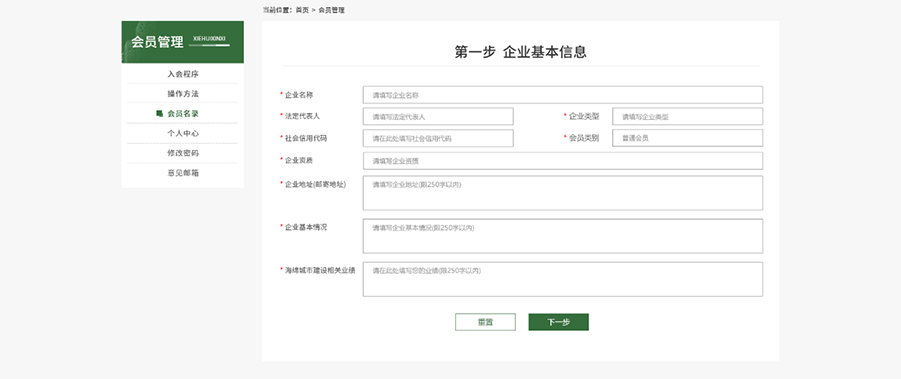Click the 首页 breadcrumb link
Screen dimensions: 901x379
(x=302, y=10)
